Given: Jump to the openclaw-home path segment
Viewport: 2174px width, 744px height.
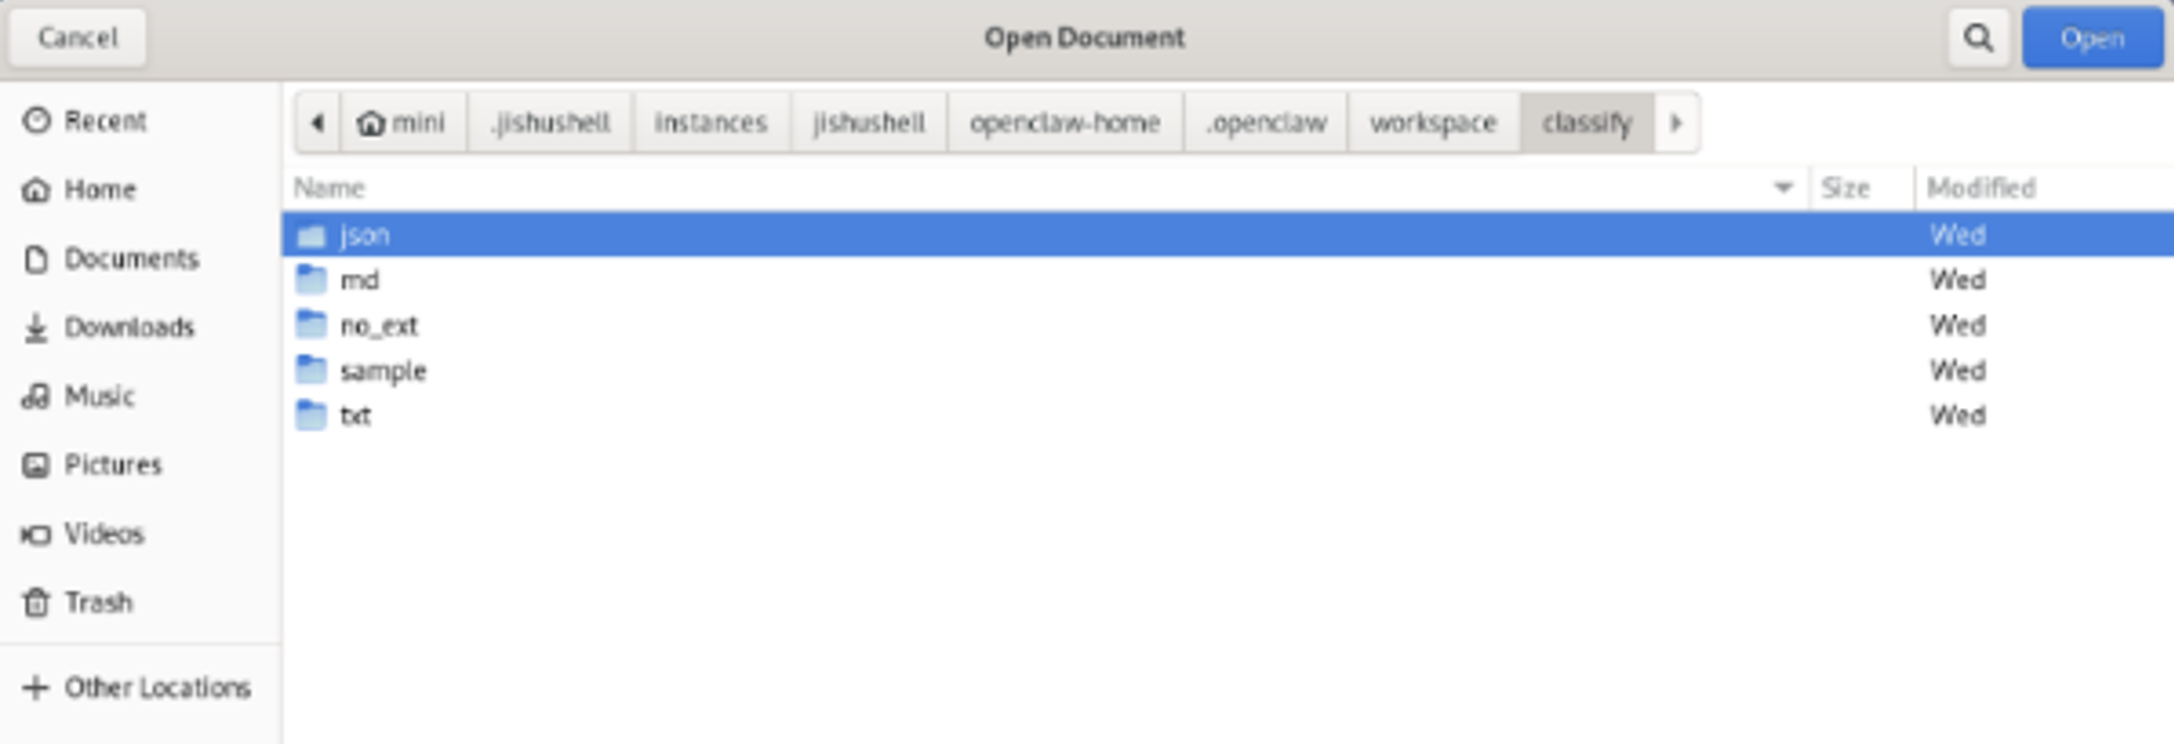Looking at the screenshot, I should pyautogui.click(x=1064, y=123).
